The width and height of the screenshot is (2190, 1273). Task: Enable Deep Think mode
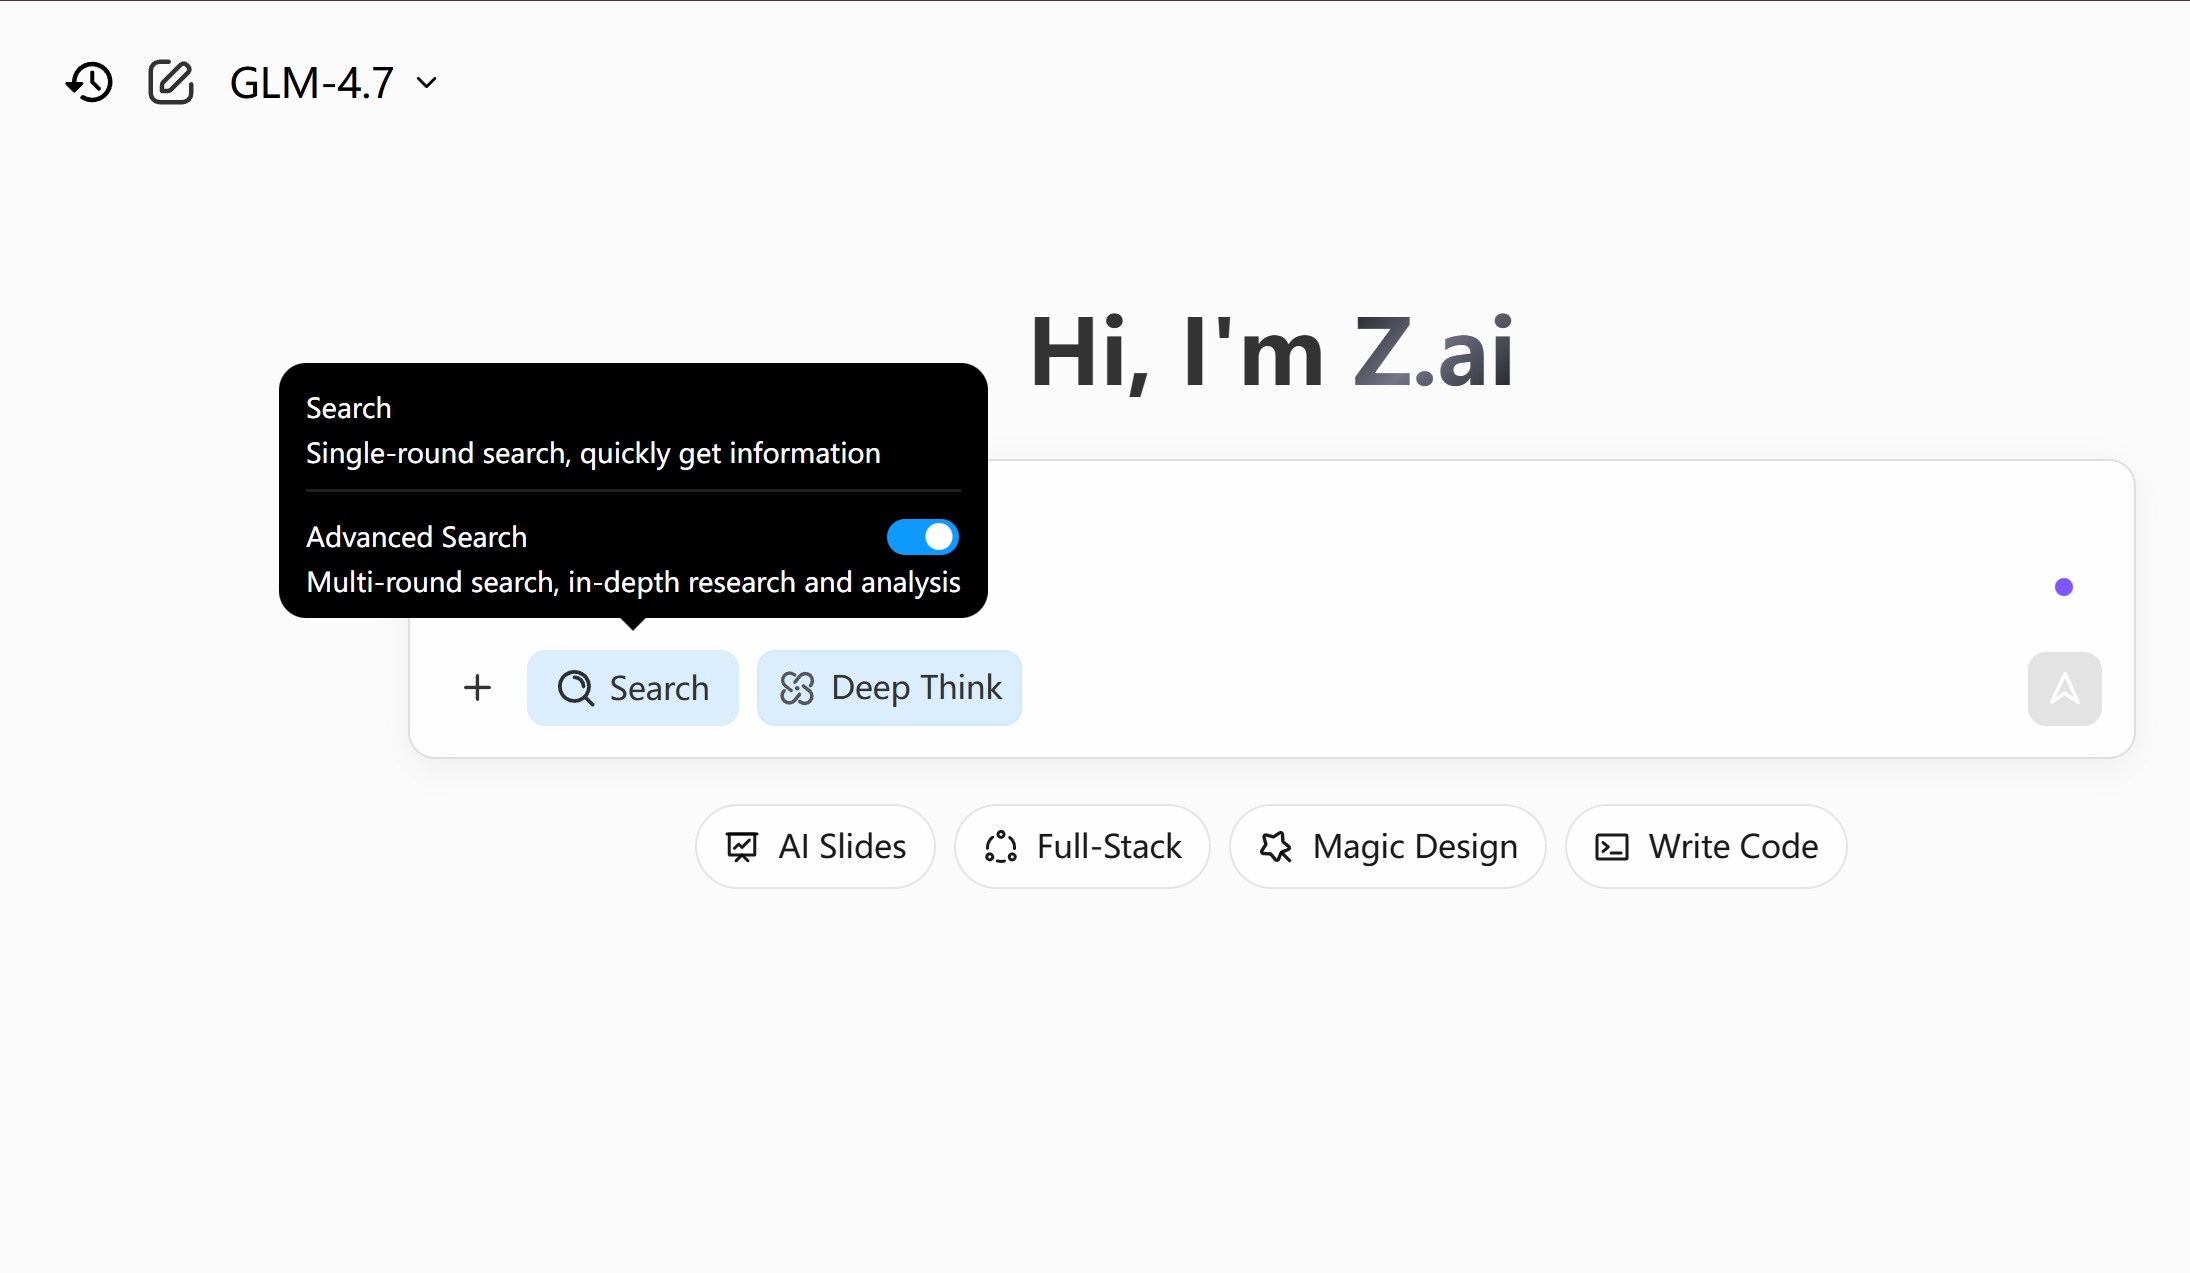[888, 687]
